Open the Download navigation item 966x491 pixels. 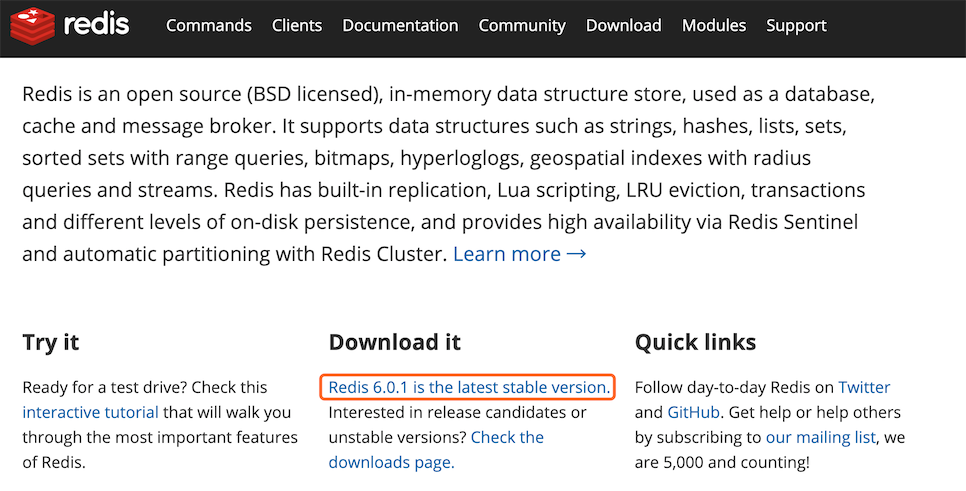click(x=623, y=25)
